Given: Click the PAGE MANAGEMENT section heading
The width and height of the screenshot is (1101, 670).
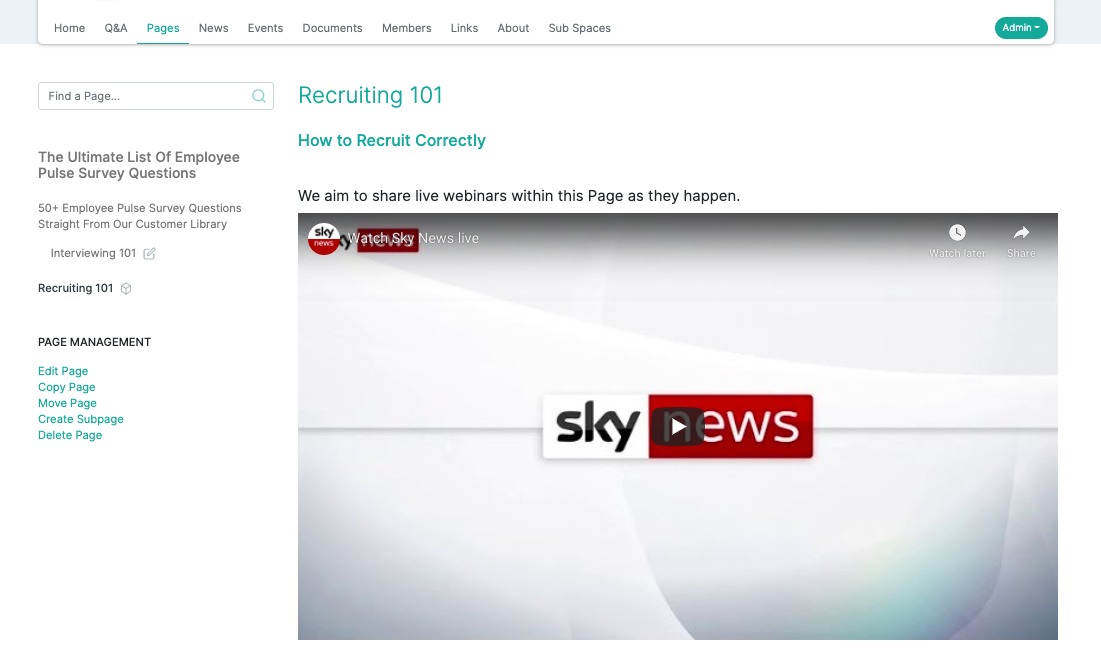Looking at the screenshot, I should (x=94, y=342).
